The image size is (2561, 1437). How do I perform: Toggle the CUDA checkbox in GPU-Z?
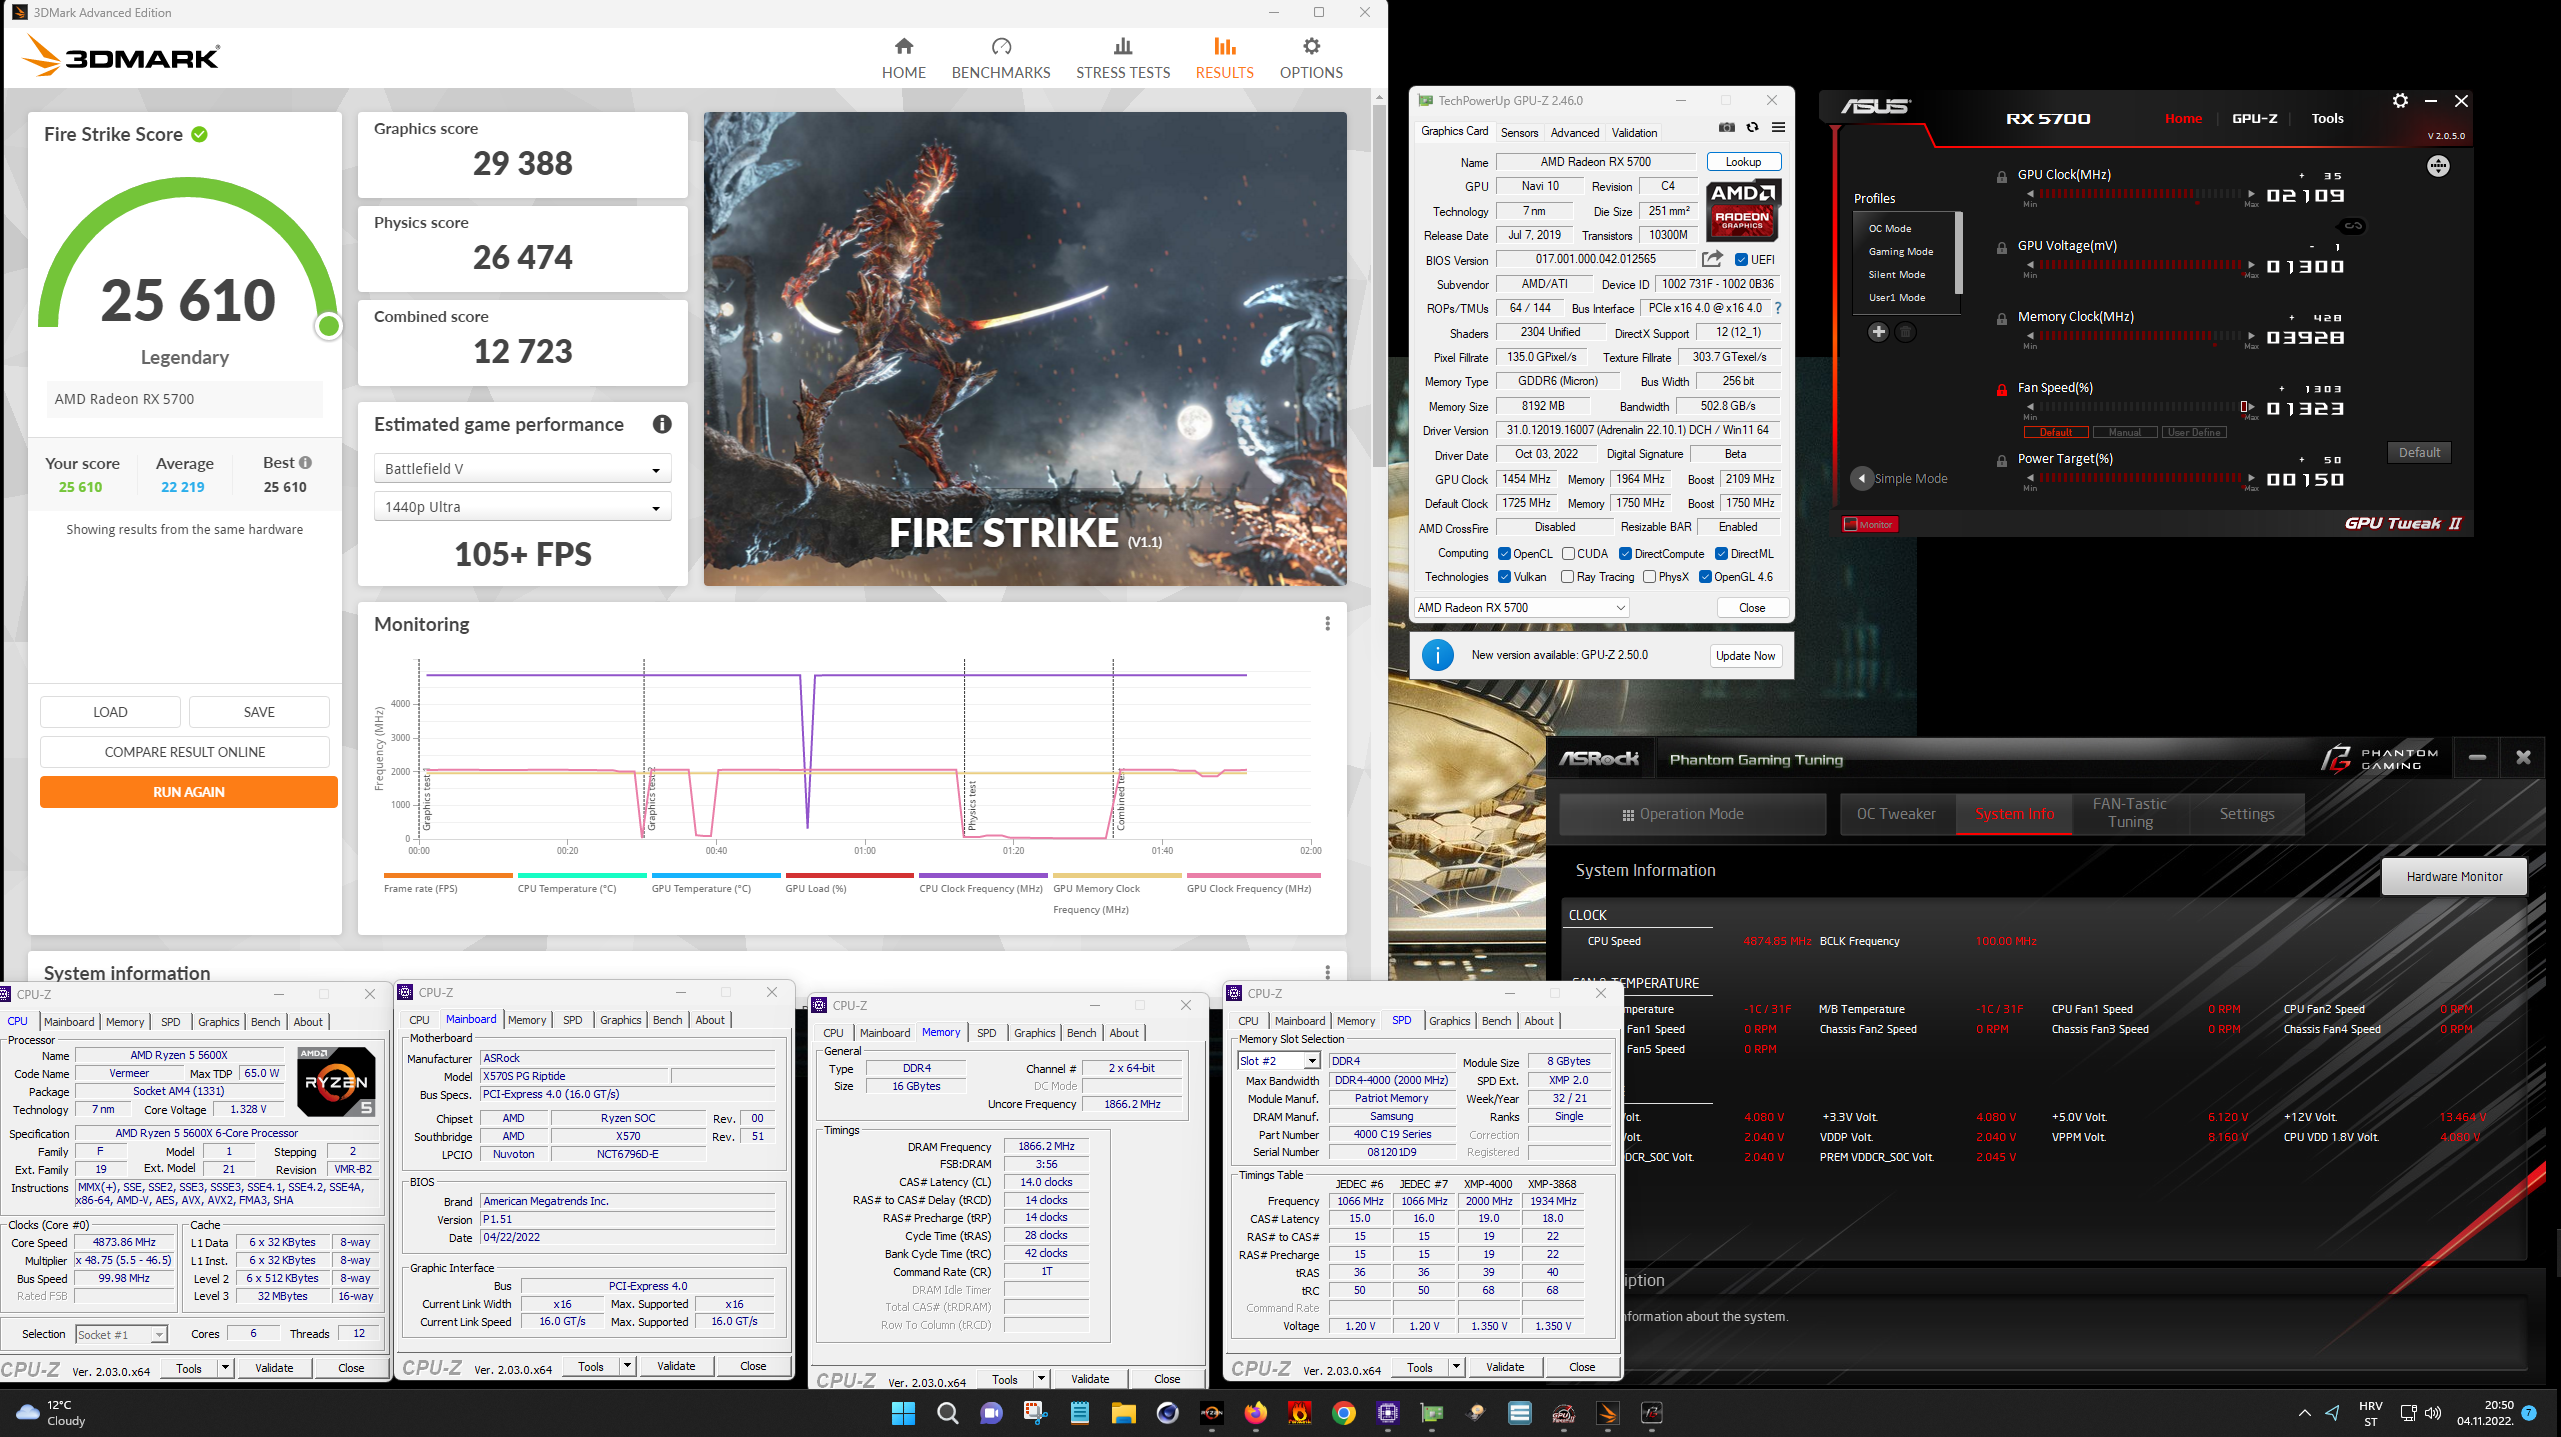pos(1568,554)
